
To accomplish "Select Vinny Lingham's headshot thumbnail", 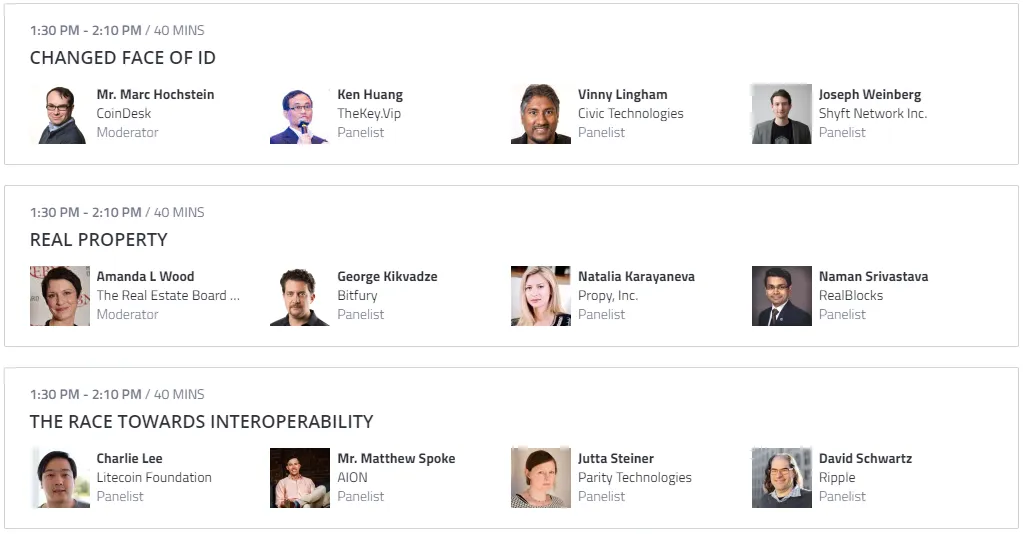I will tap(541, 114).
